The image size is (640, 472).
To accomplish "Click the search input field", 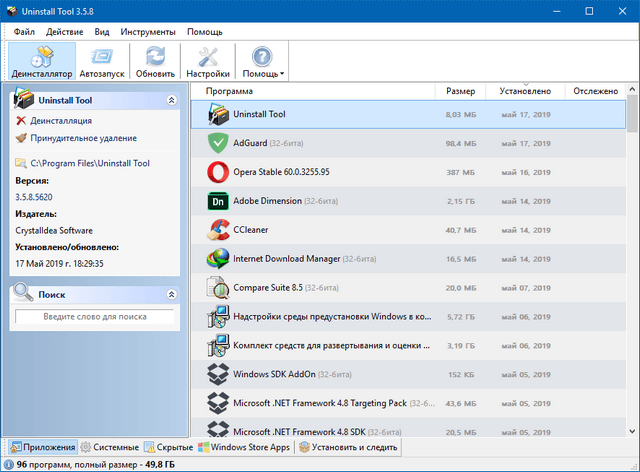I will tap(94, 316).
